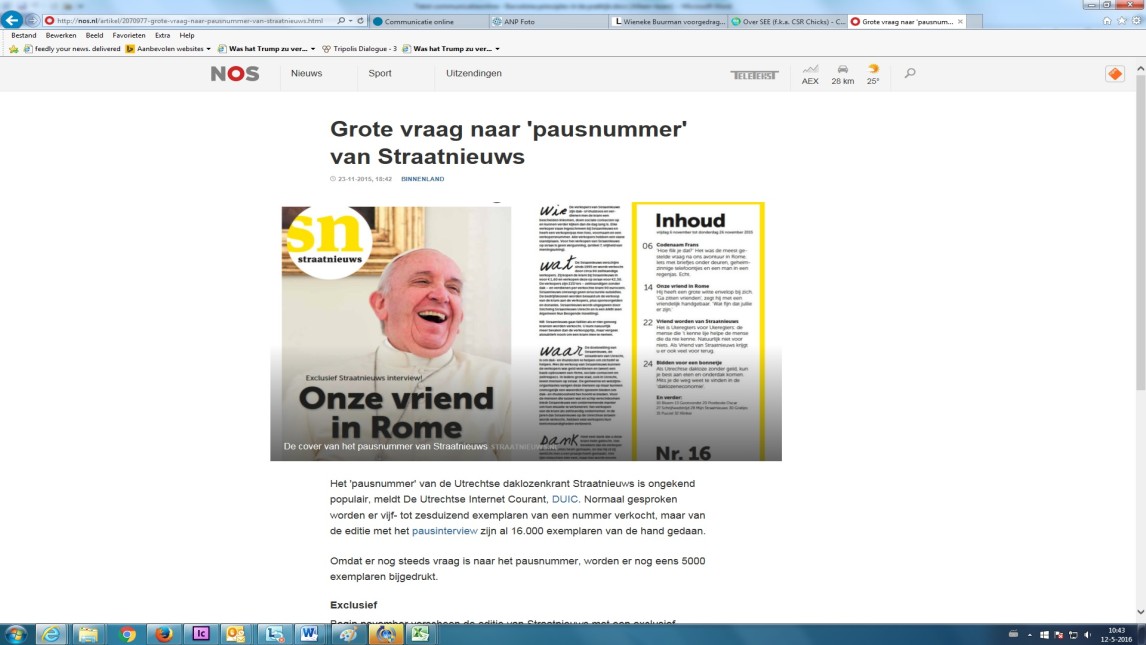
Task: Refresh the page using the reload icon
Action: (360, 21)
